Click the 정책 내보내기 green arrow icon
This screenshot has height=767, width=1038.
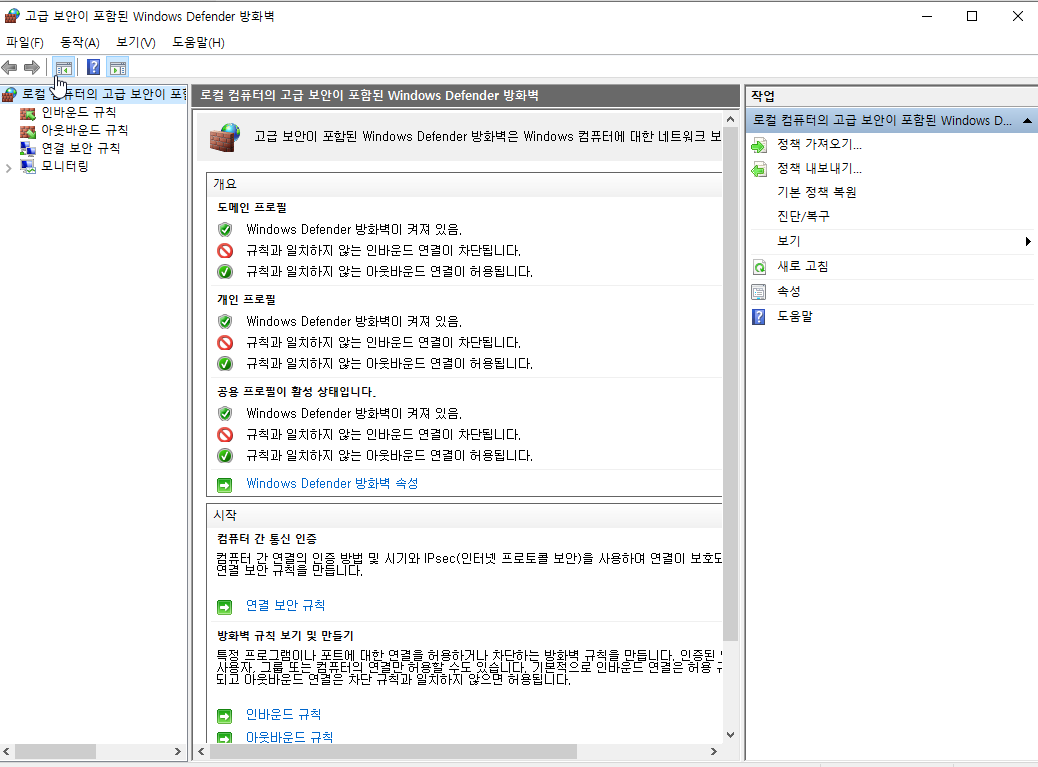pyautogui.click(x=759, y=169)
